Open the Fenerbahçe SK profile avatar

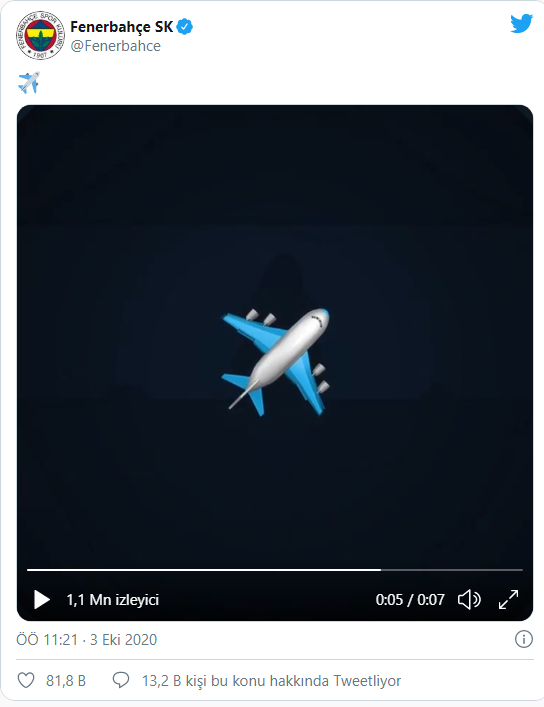click(x=41, y=35)
